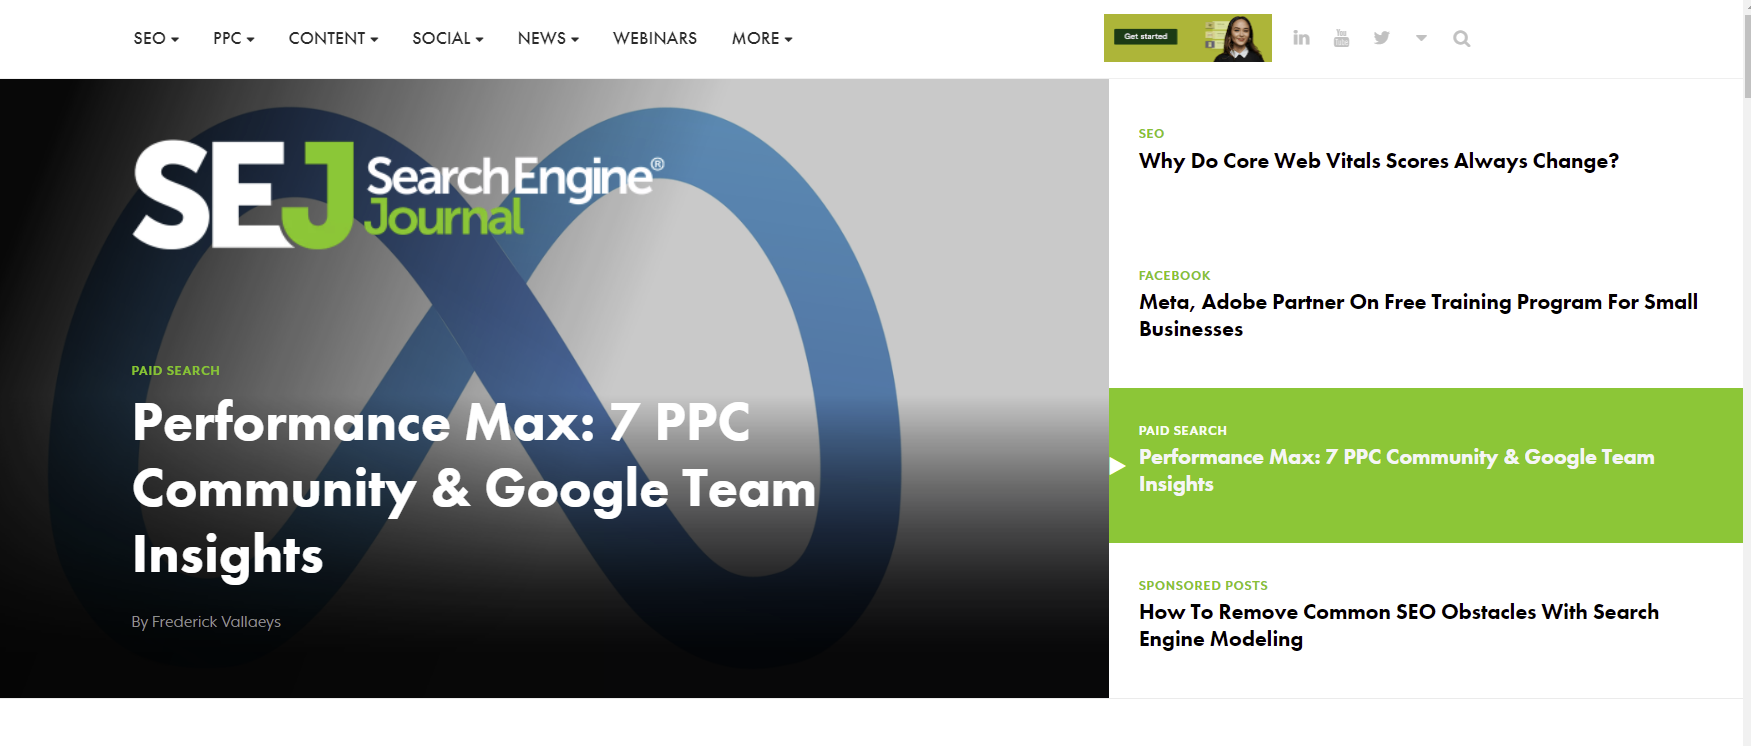The height and width of the screenshot is (746, 1751).
Task: Click the Get started ad banner
Action: 1188,38
